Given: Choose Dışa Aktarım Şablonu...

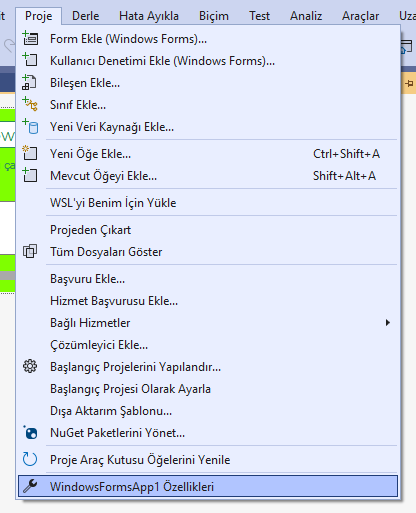Looking at the screenshot, I should [208, 411].
